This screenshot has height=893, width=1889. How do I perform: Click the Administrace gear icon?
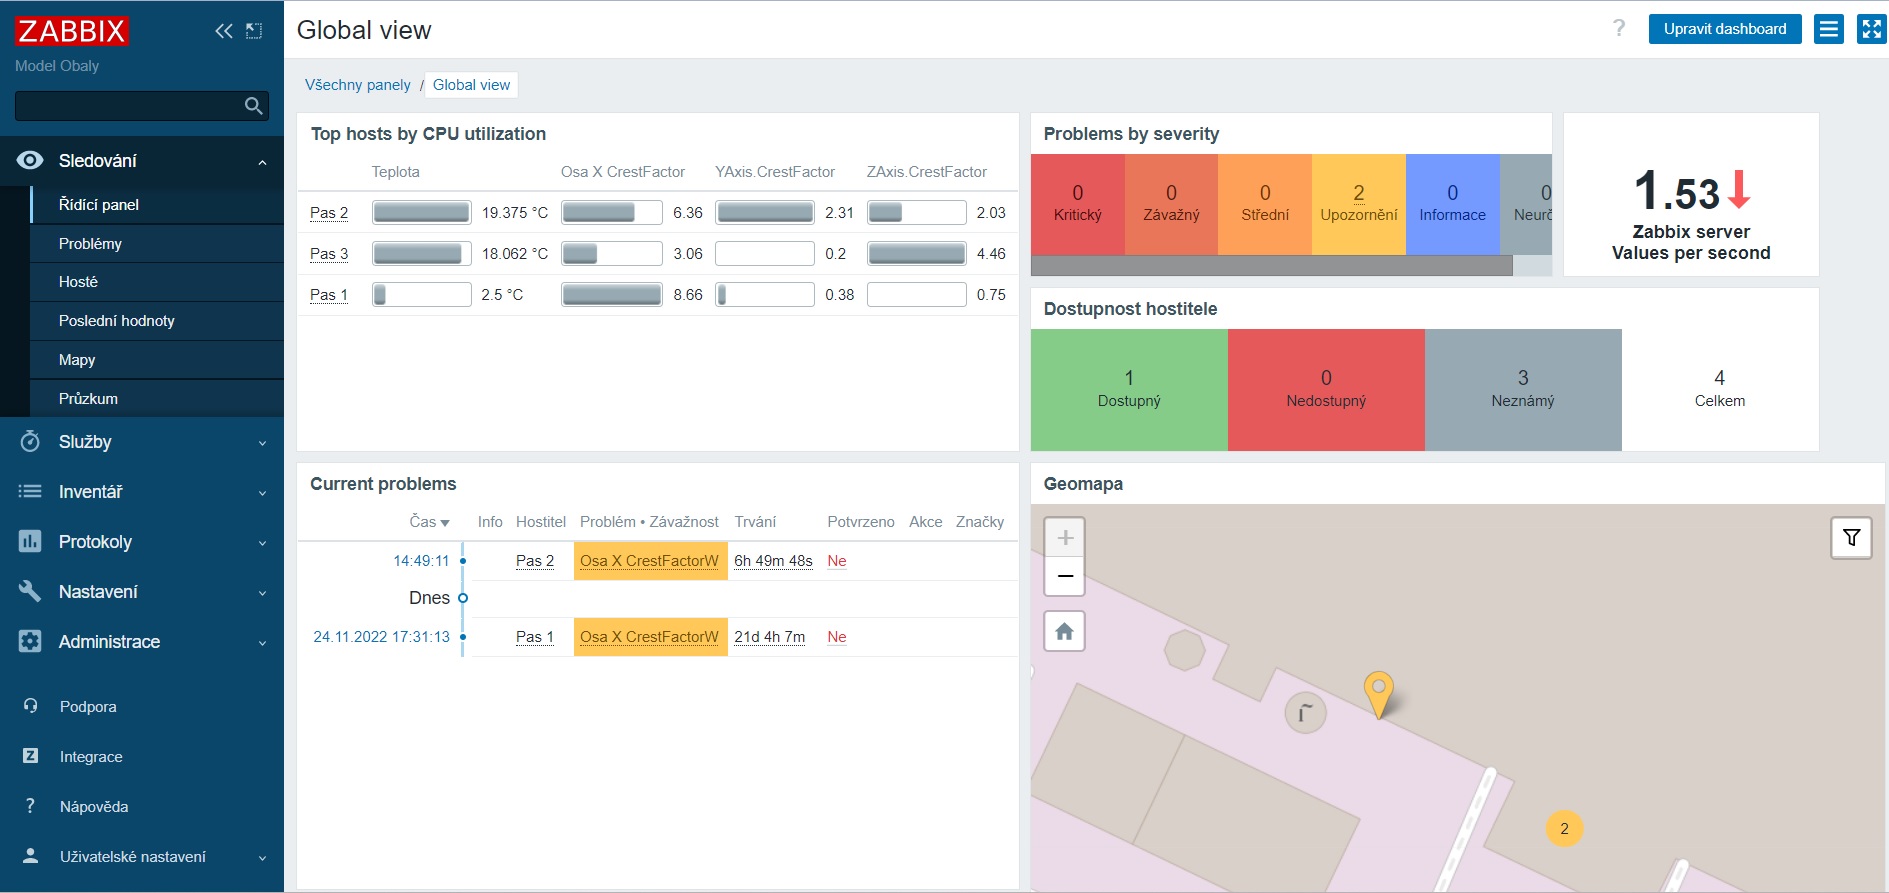pyautogui.click(x=30, y=641)
